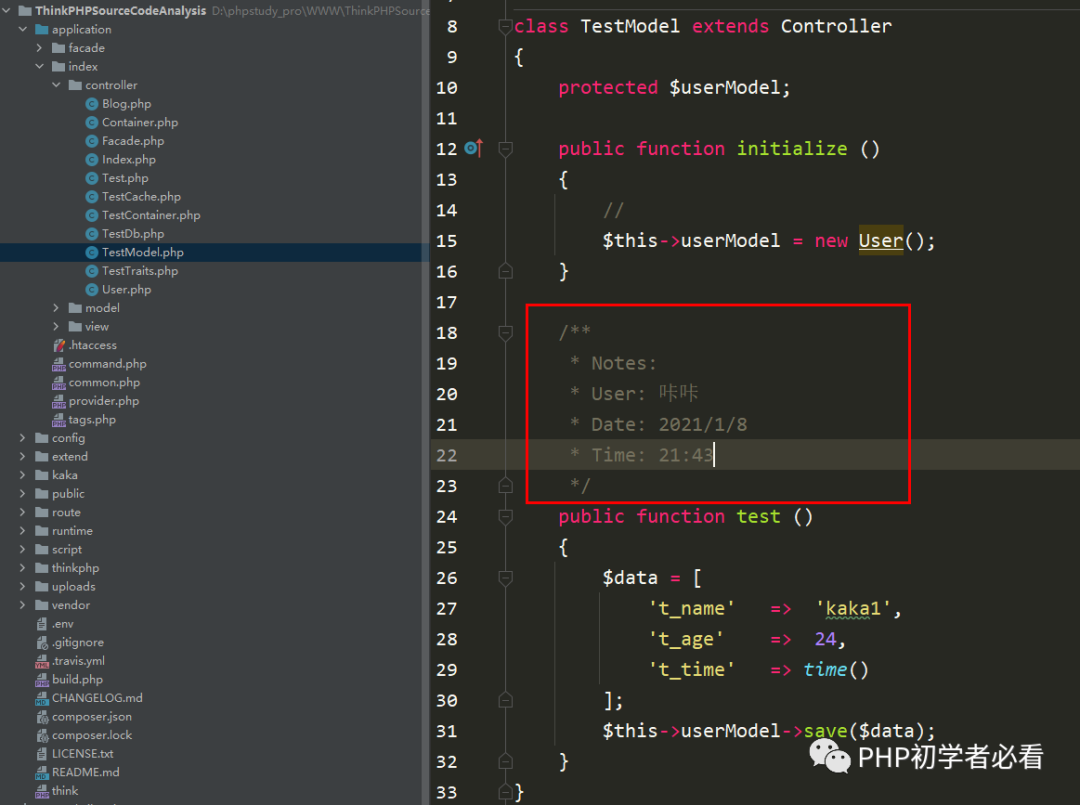1080x805 pixels.
Task: Expand the public folder
Action: pyautogui.click(x=23, y=494)
